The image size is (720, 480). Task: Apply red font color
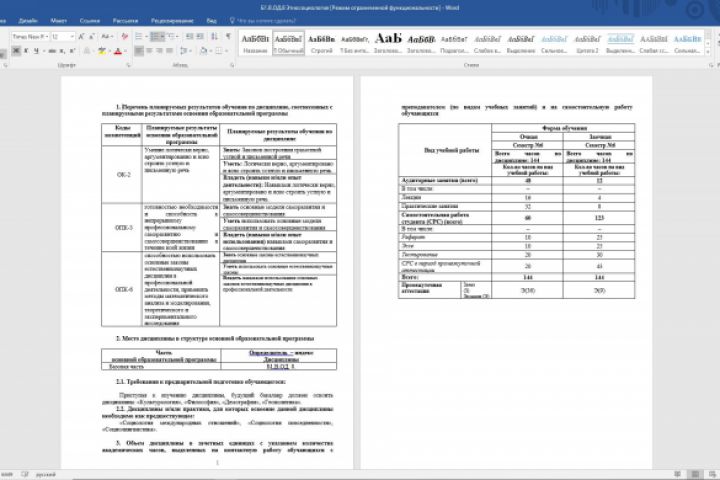(118, 51)
